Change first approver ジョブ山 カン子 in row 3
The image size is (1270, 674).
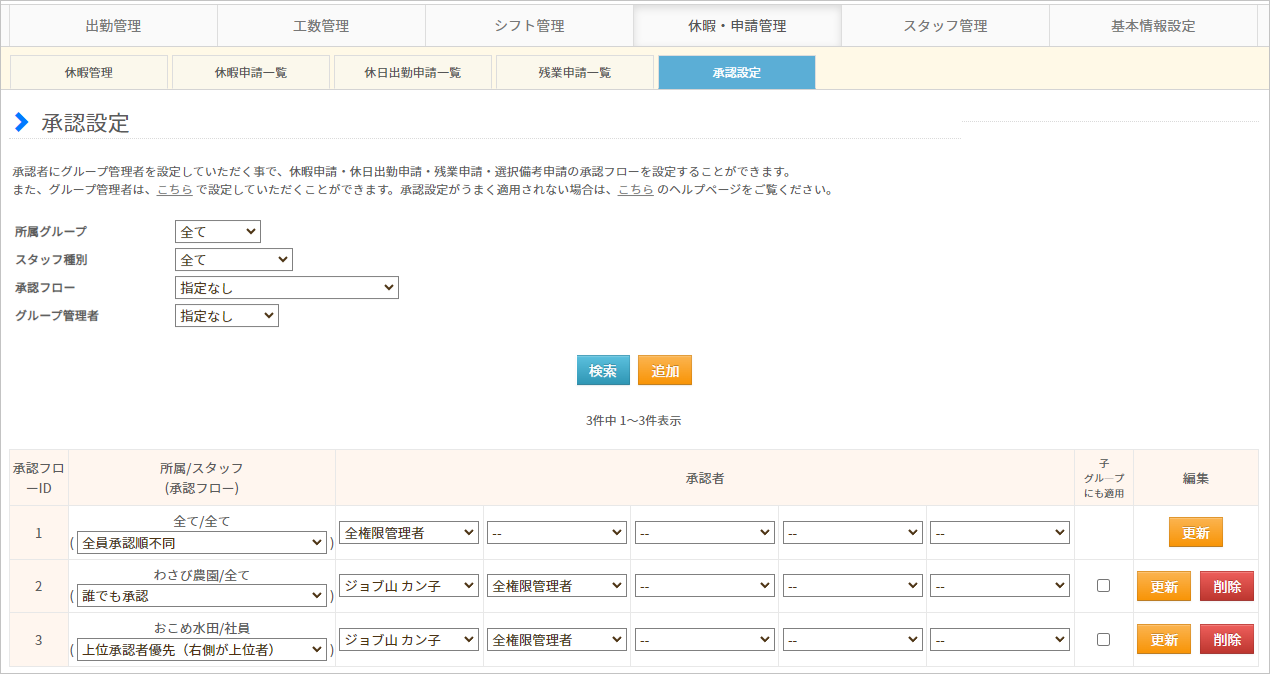pos(409,639)
